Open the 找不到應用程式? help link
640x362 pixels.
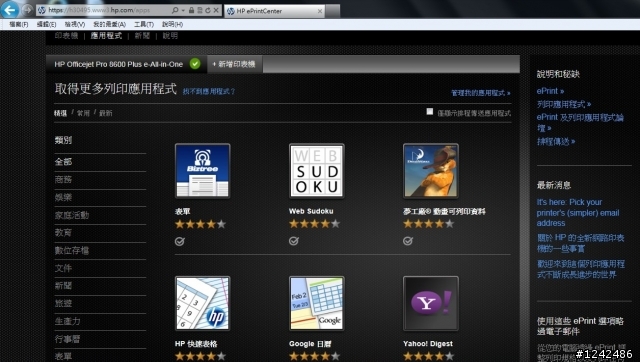209,91
